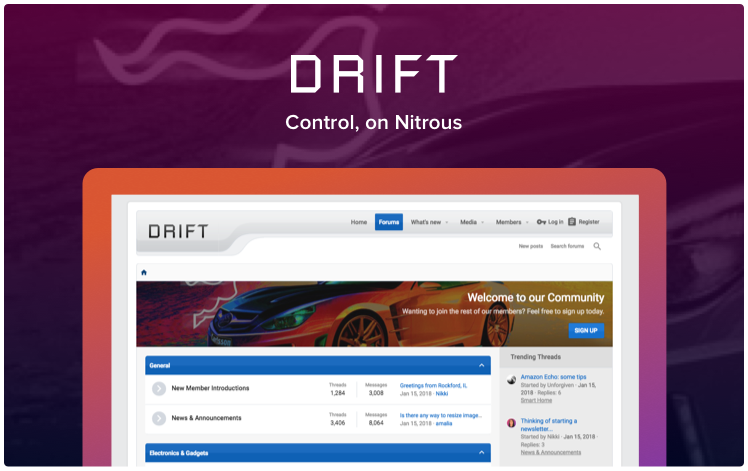Open Unforgiven's avatar in Trending Threads

[512, 380]
